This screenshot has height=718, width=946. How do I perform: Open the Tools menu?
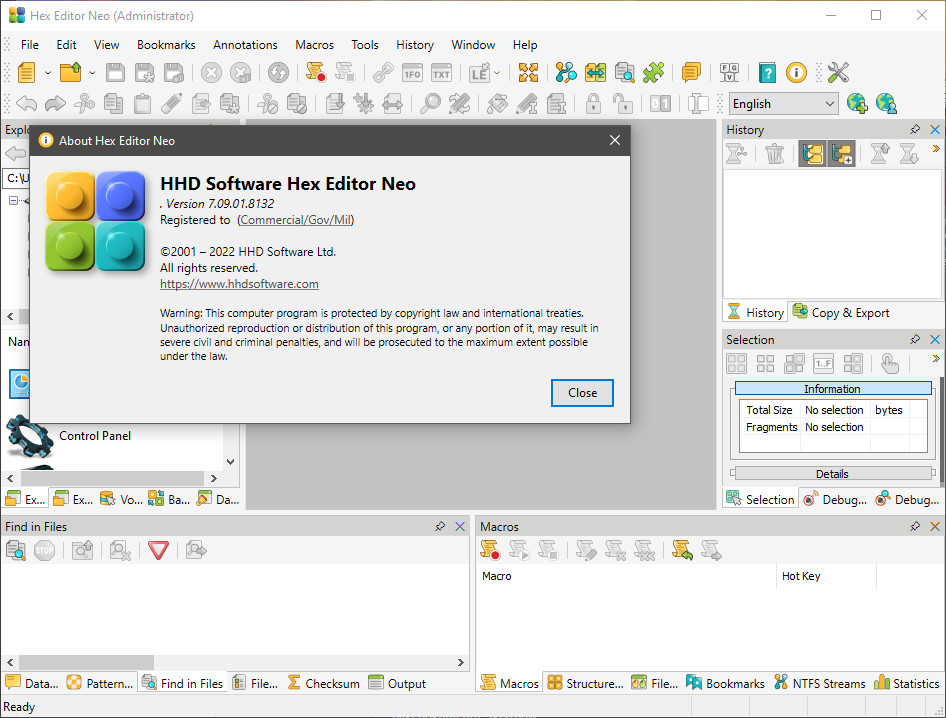[365, 45]
